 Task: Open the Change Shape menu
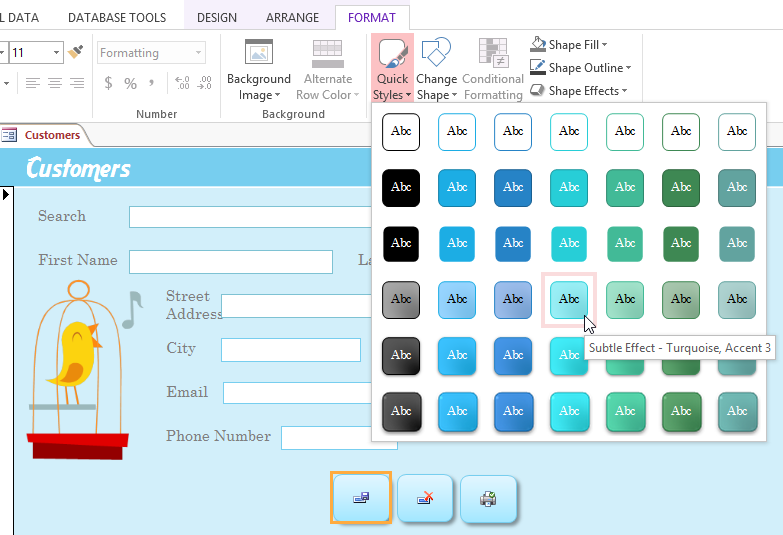pyautogui.click(x=436, y=68)
